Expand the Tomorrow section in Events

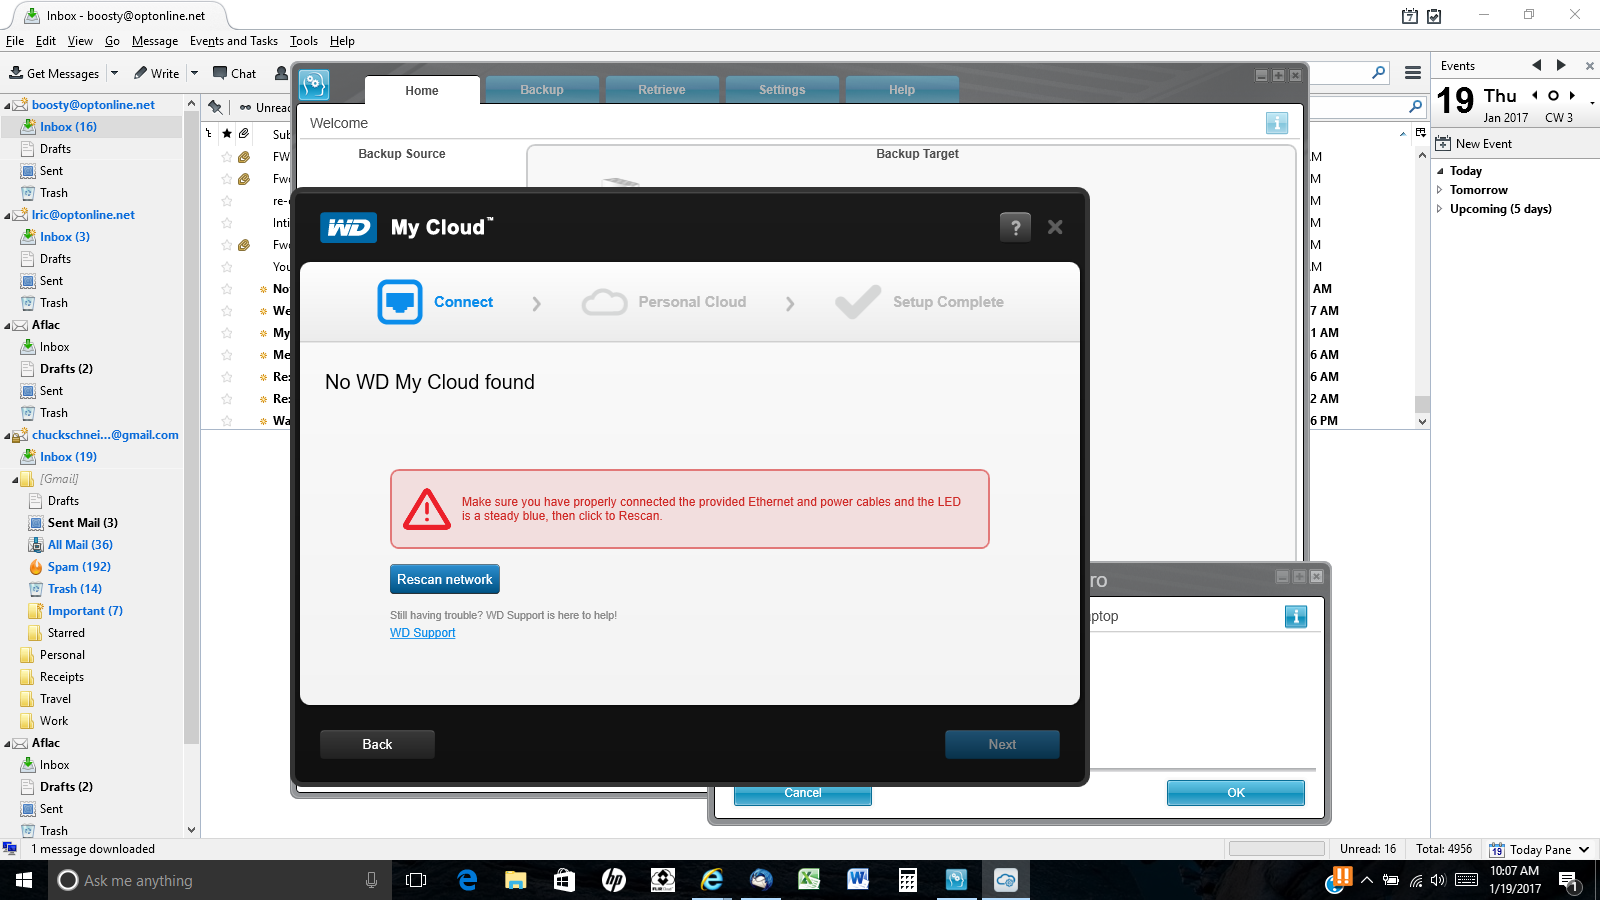[1440, 190]
